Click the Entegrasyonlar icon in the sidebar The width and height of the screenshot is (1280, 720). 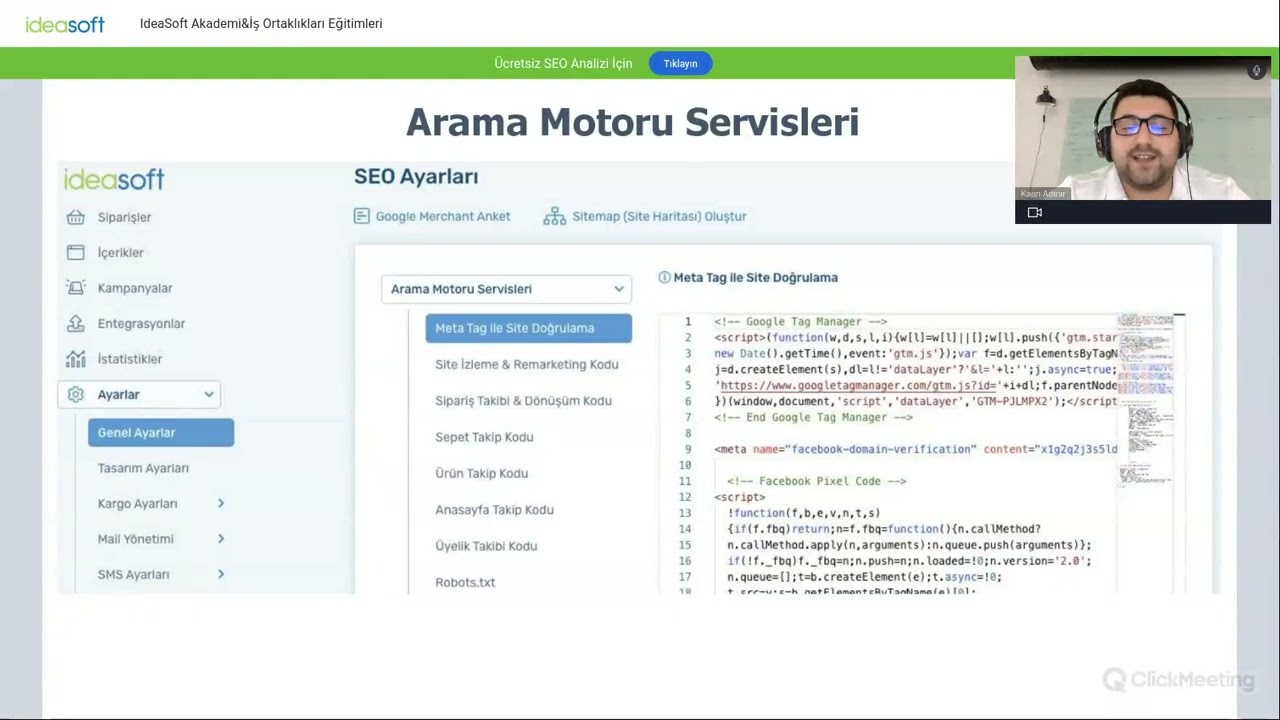coord(75,323)
